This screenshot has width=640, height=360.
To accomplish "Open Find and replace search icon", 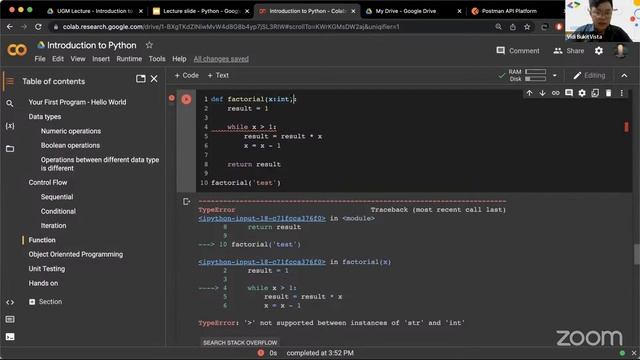I will pyautogui.click(x=10, y=103).
